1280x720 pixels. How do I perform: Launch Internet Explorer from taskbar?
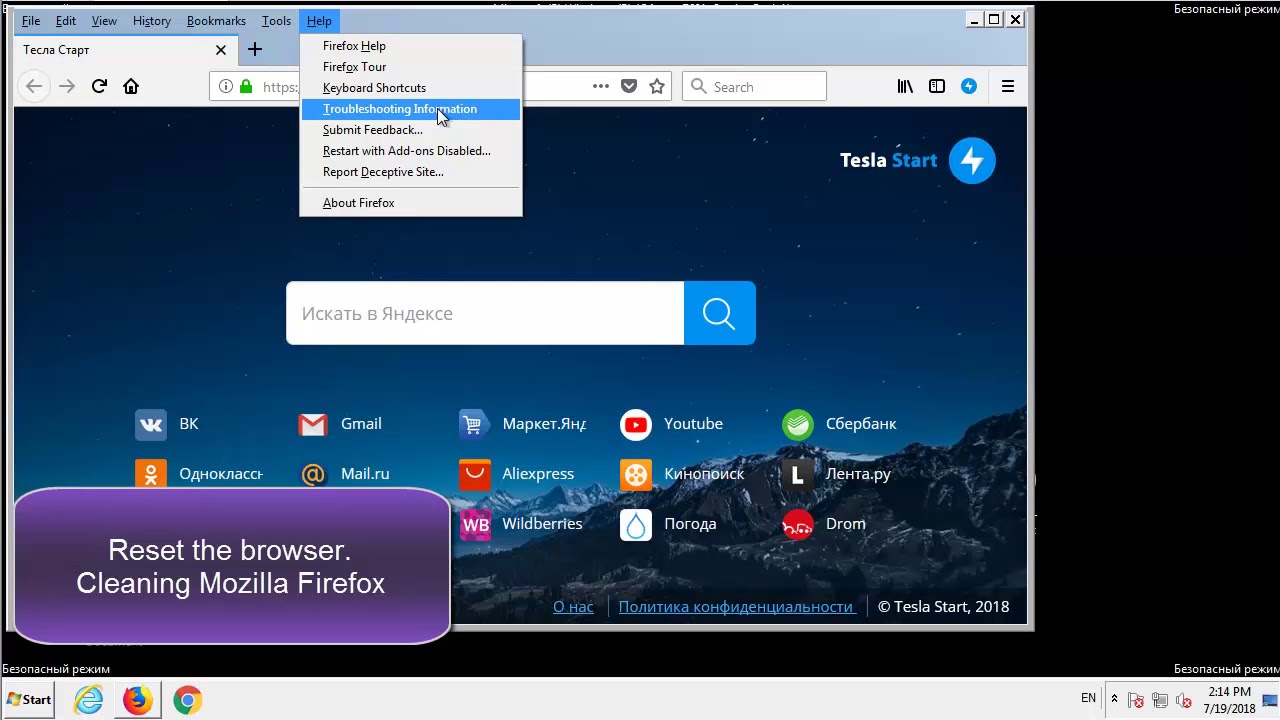[89, 700]
